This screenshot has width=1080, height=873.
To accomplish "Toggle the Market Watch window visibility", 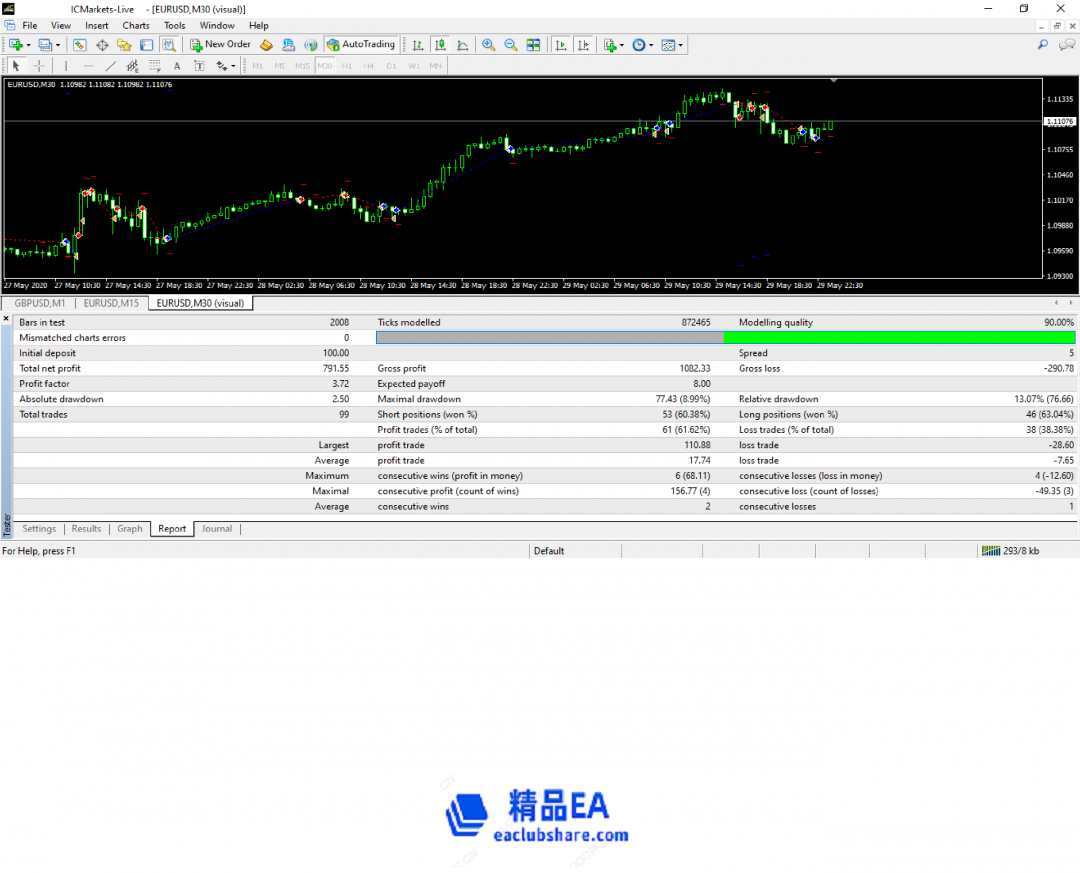I will coord(80,44).
